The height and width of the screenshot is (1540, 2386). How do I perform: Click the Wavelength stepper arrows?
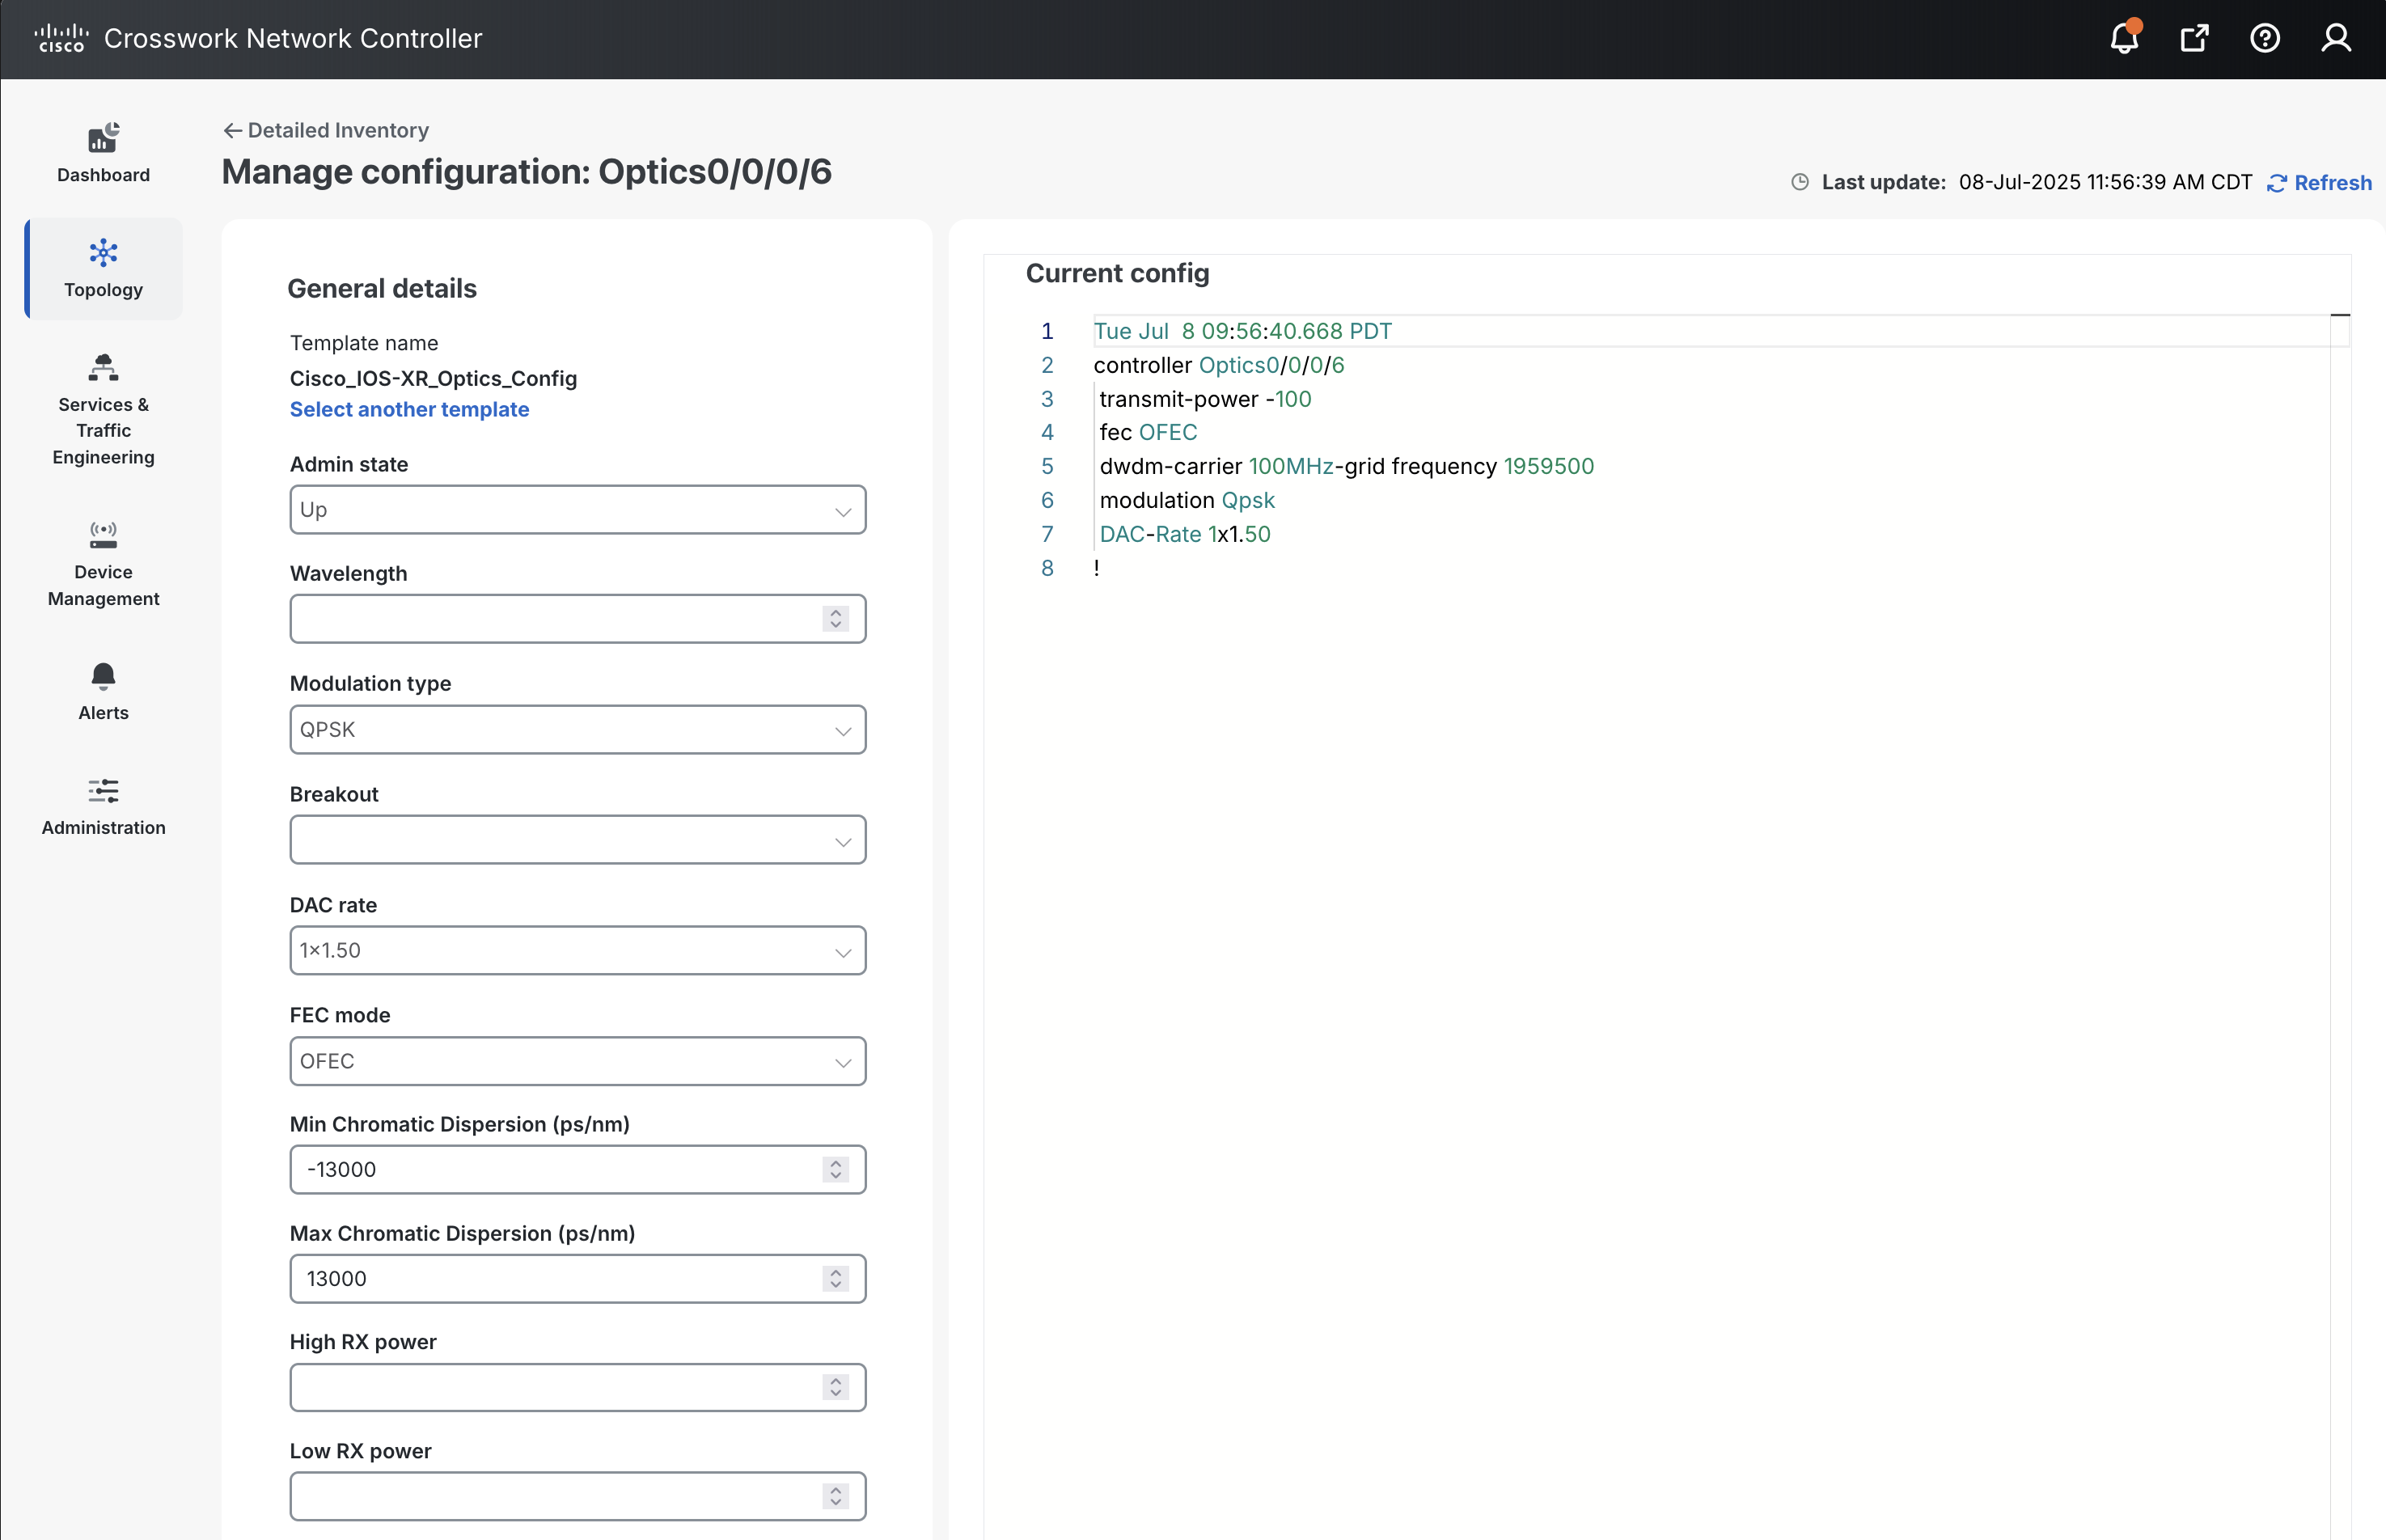836,619
